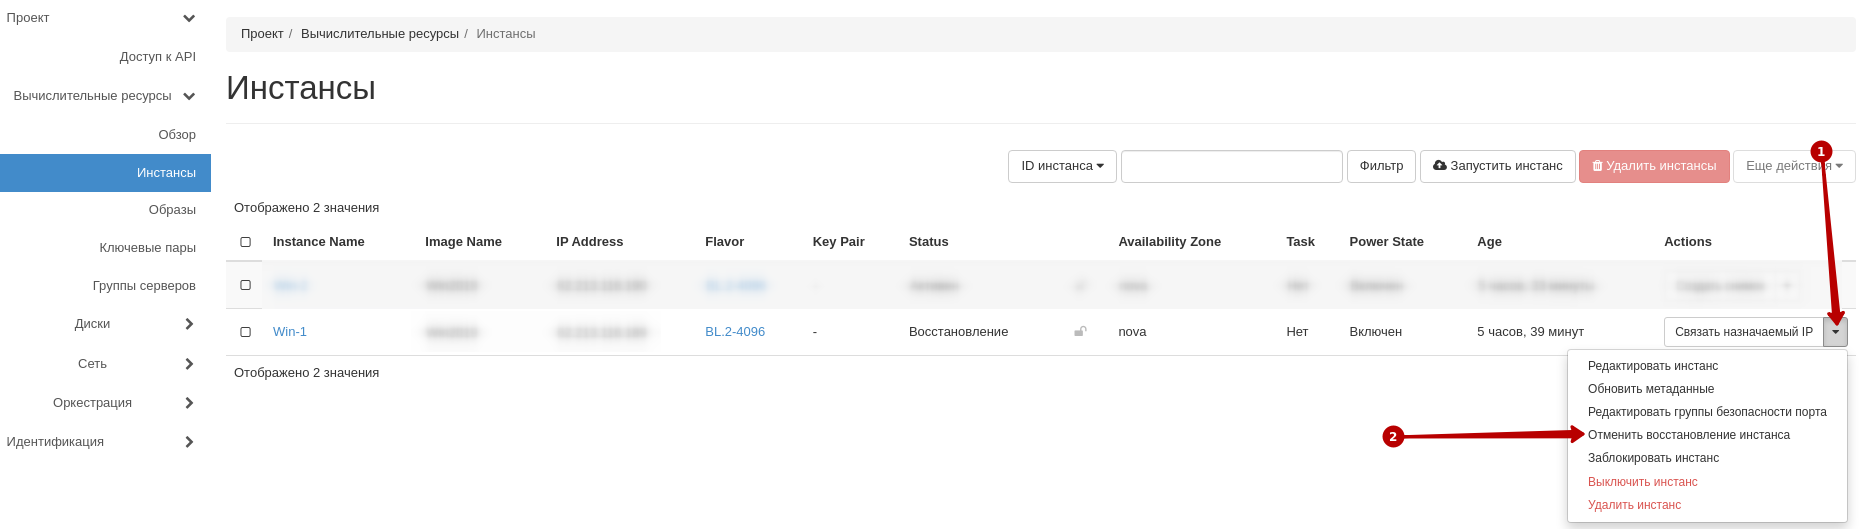Choose Заблокировать инстанс from the menu
This screenshot has height=529, width=1859.
1653,458
